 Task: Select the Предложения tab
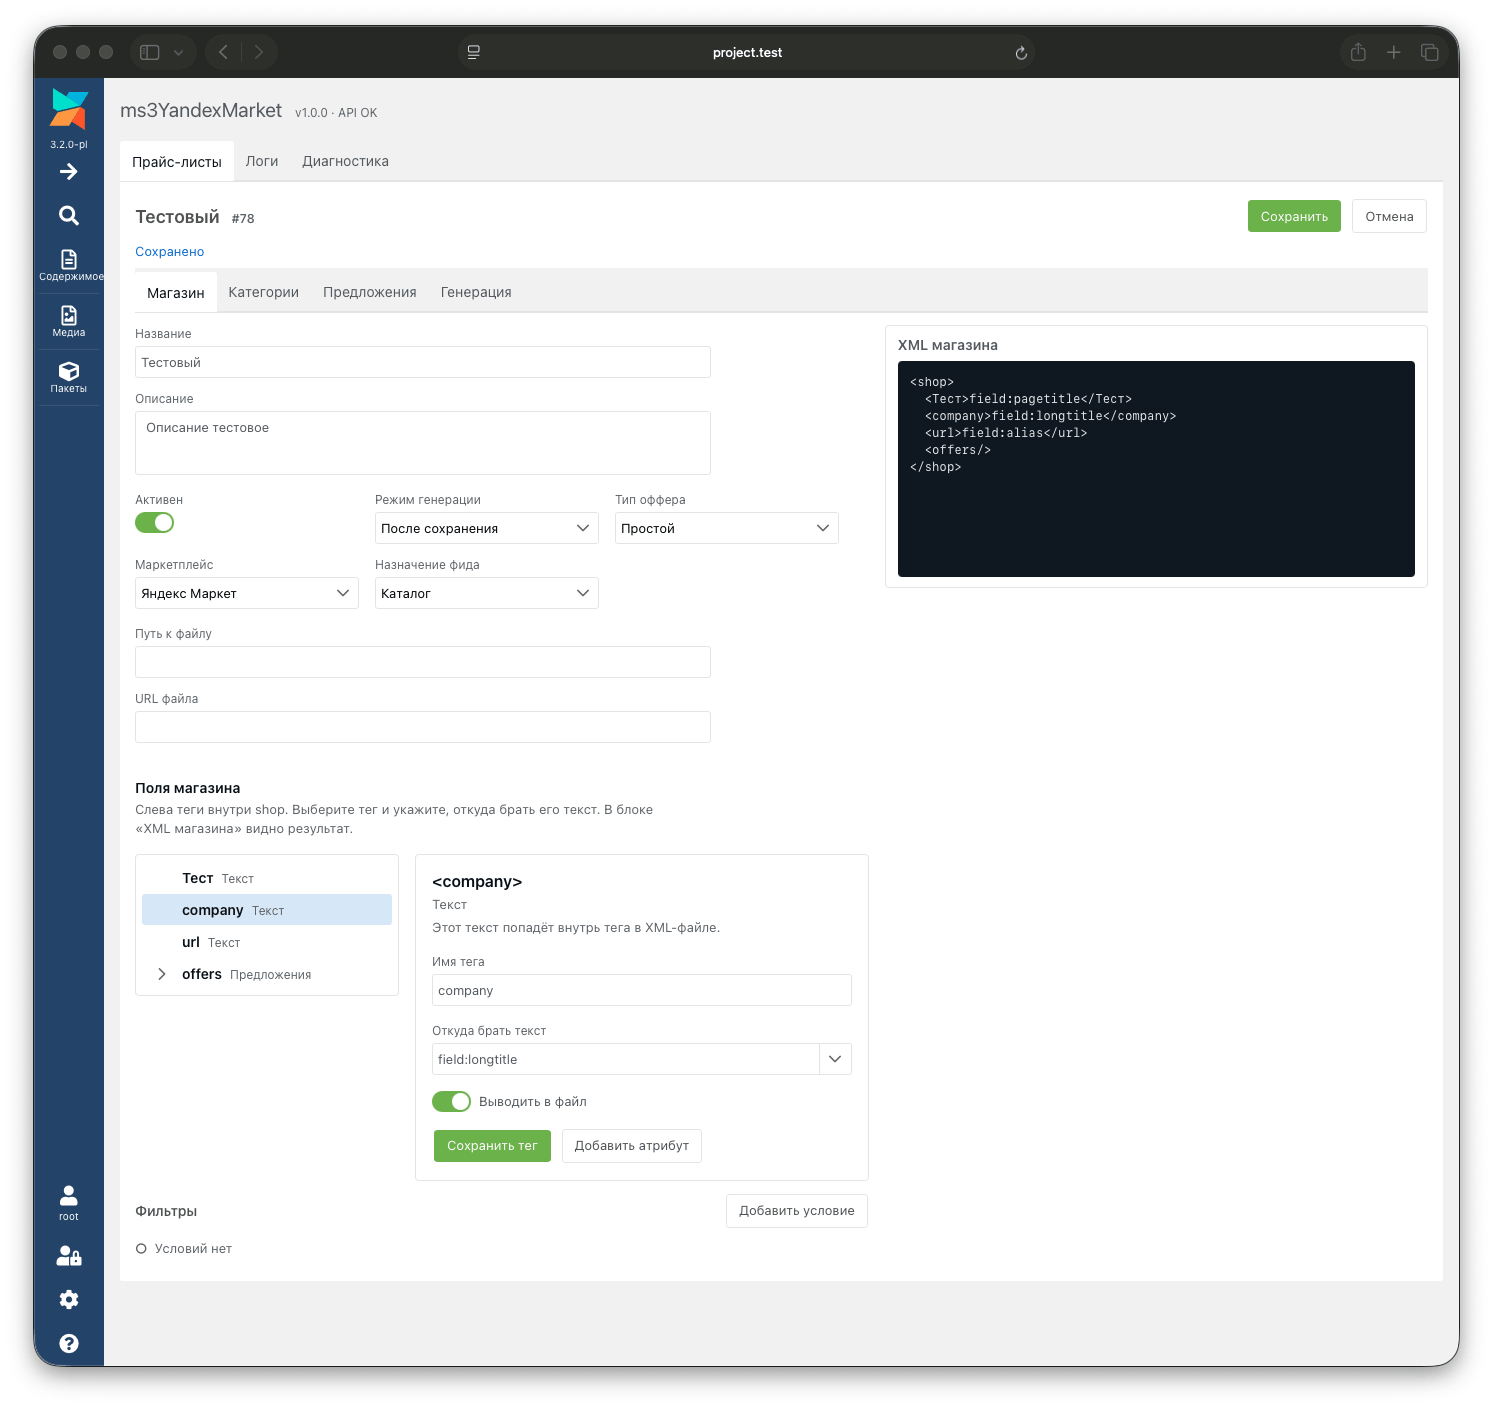pyautogui.click(x=370, y=292)
